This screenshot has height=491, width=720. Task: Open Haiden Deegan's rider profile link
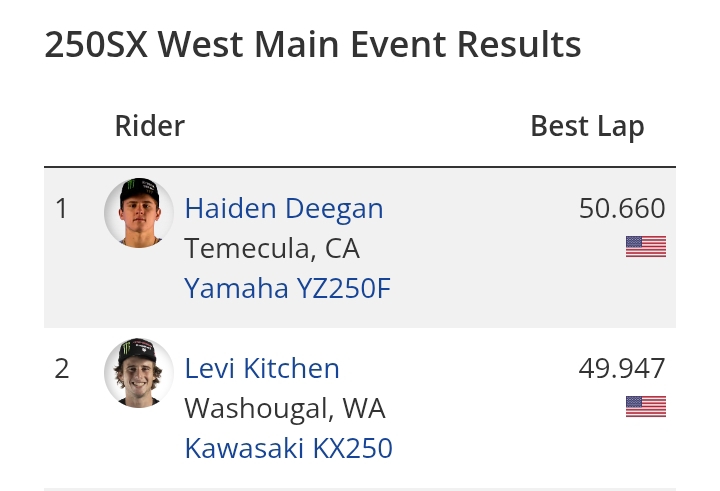(x=284, y=208)
